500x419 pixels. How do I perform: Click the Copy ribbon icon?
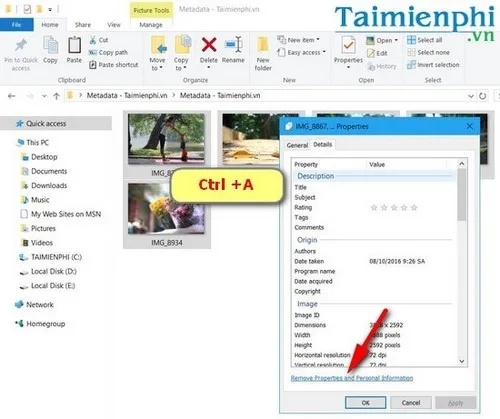coord(50,45)
